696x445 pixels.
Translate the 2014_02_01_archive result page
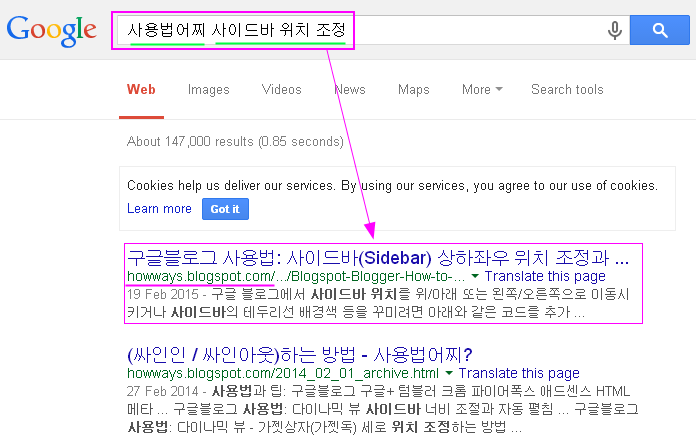[x=519, y=373]
